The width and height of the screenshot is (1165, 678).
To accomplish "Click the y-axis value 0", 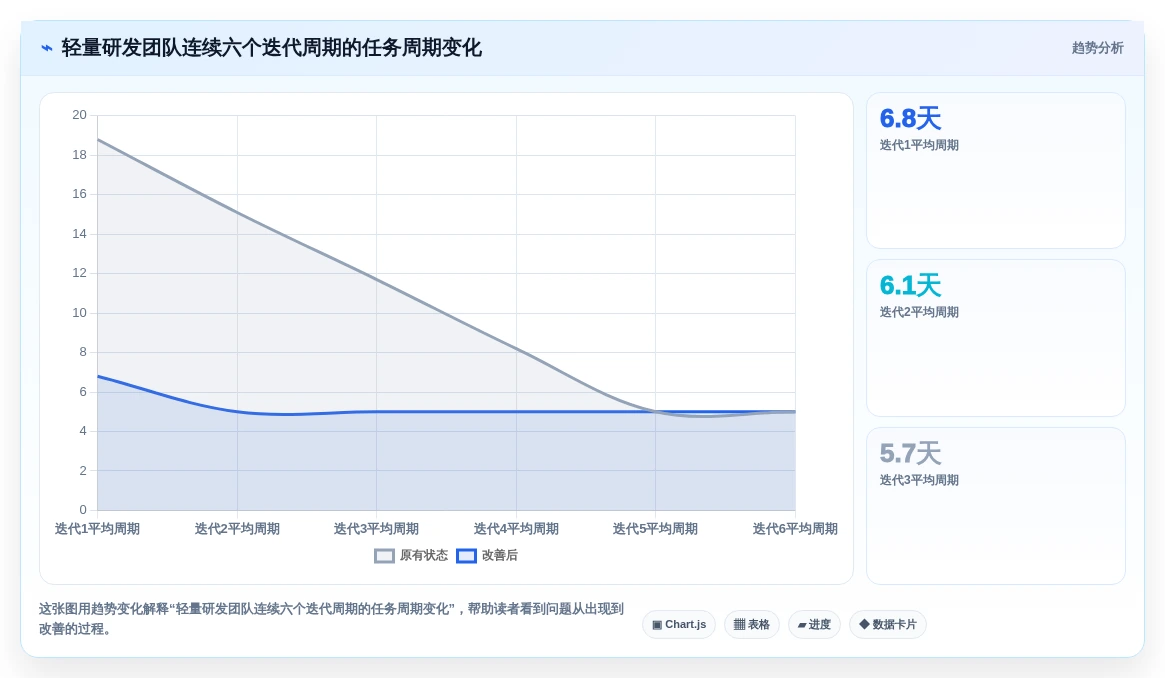I will click(83, 510).
